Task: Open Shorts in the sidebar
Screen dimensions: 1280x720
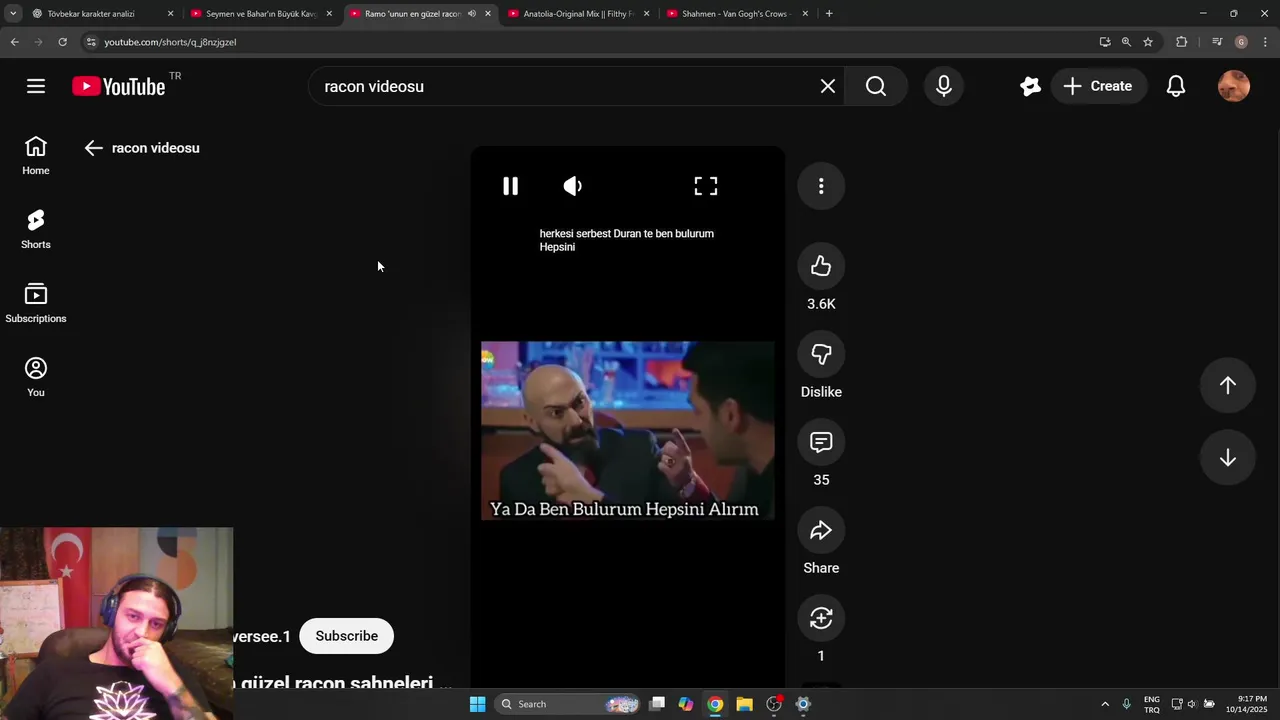Action: pyautogui.click(x=36, y=230)
